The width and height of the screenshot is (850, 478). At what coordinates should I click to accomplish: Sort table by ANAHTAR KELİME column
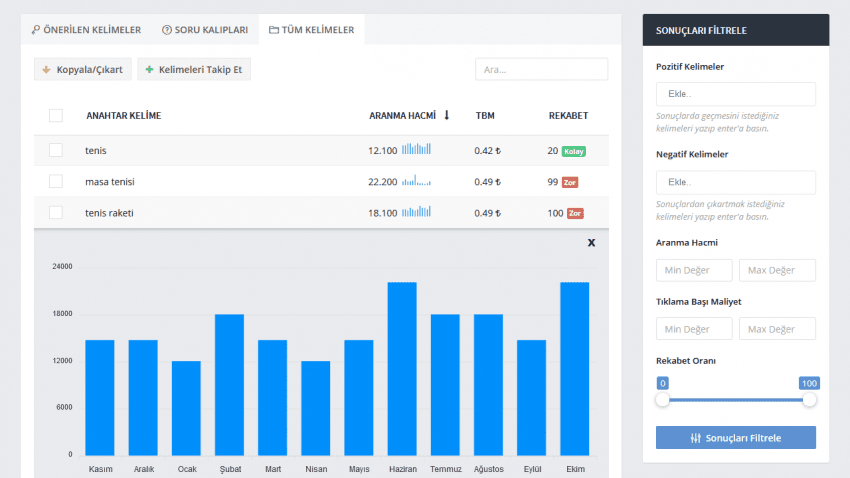(x=124, y=115)
